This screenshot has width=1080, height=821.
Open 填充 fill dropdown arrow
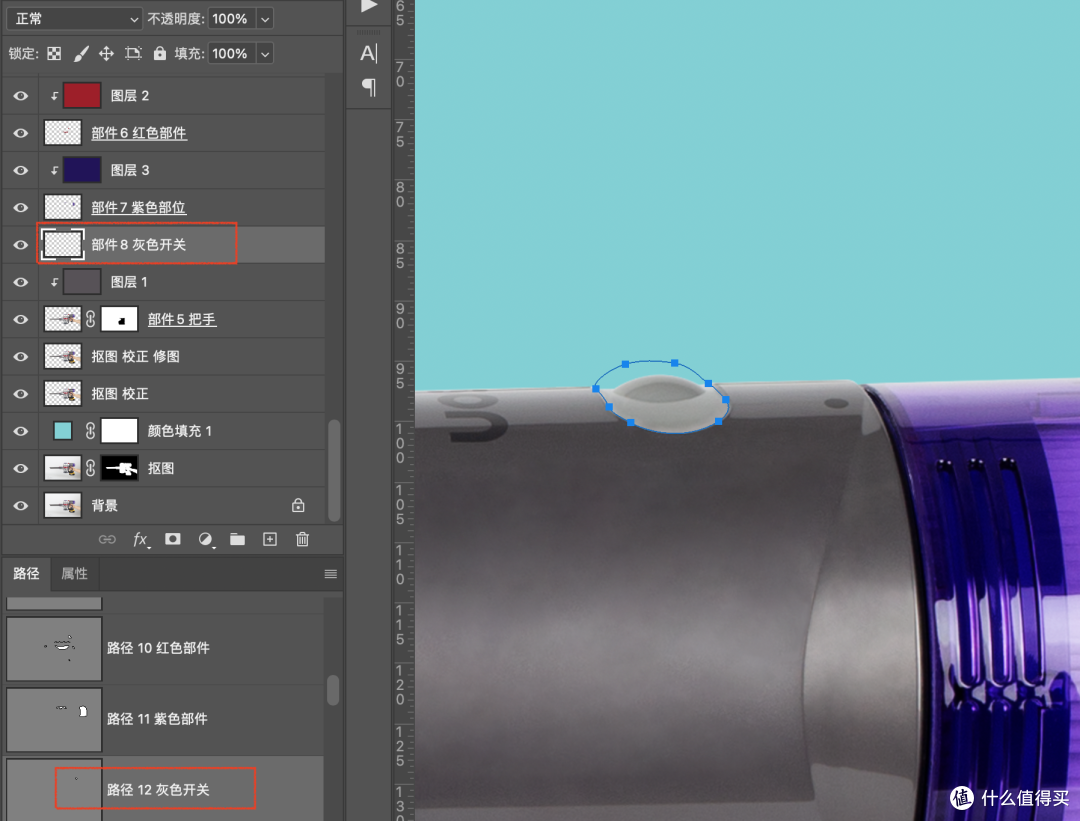(265, 54)
